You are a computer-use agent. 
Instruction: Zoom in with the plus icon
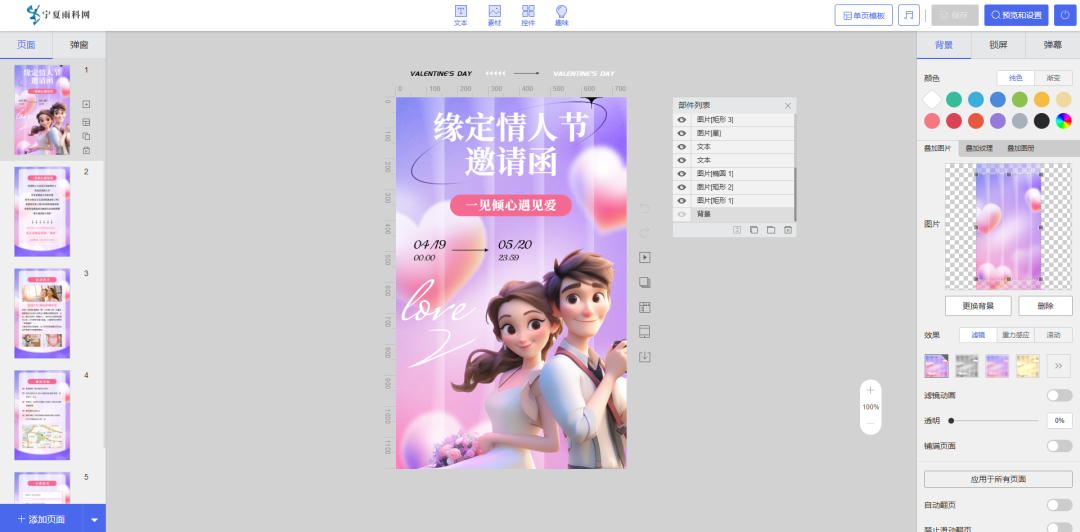870,390
